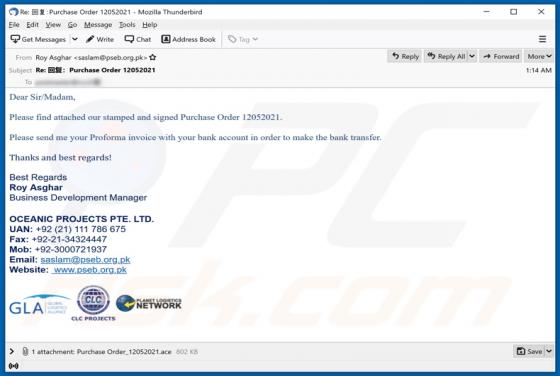Screen dimensions: 560x376
Task: Click Reply All button
Action: point(446,56)
